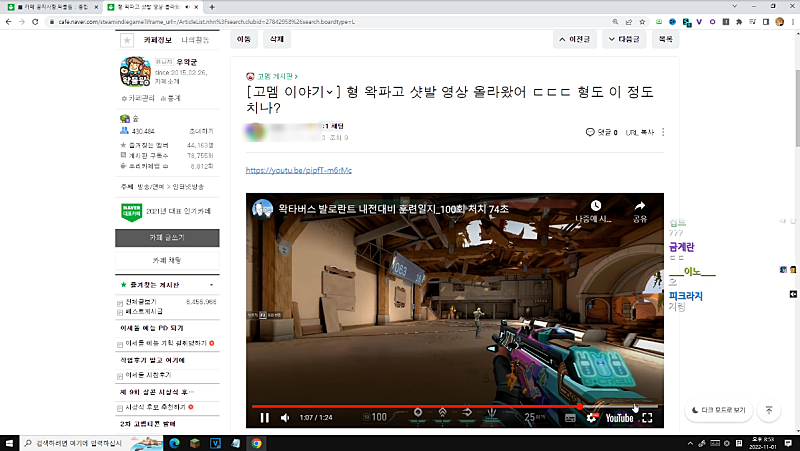Mute the video with speaker icon
Image resolution: width=800 pixels, height=451 pixels.
point(285,418)
